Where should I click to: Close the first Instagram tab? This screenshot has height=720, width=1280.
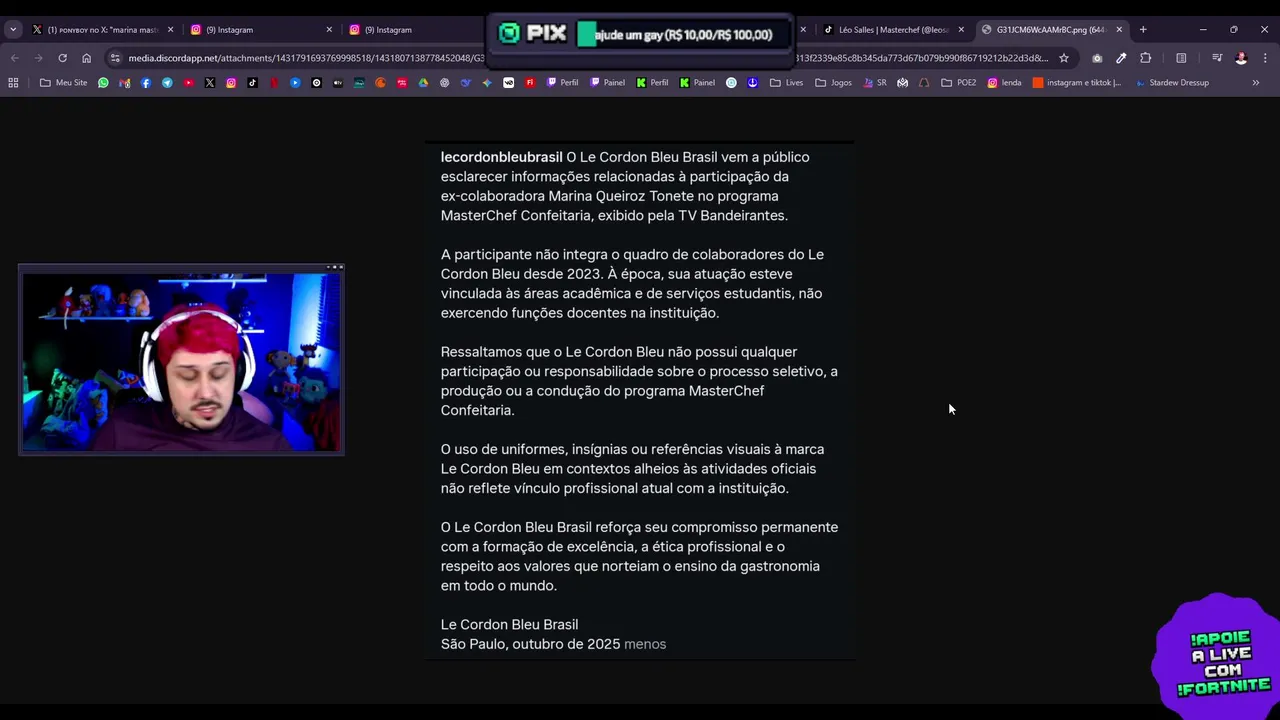[329, 30]
